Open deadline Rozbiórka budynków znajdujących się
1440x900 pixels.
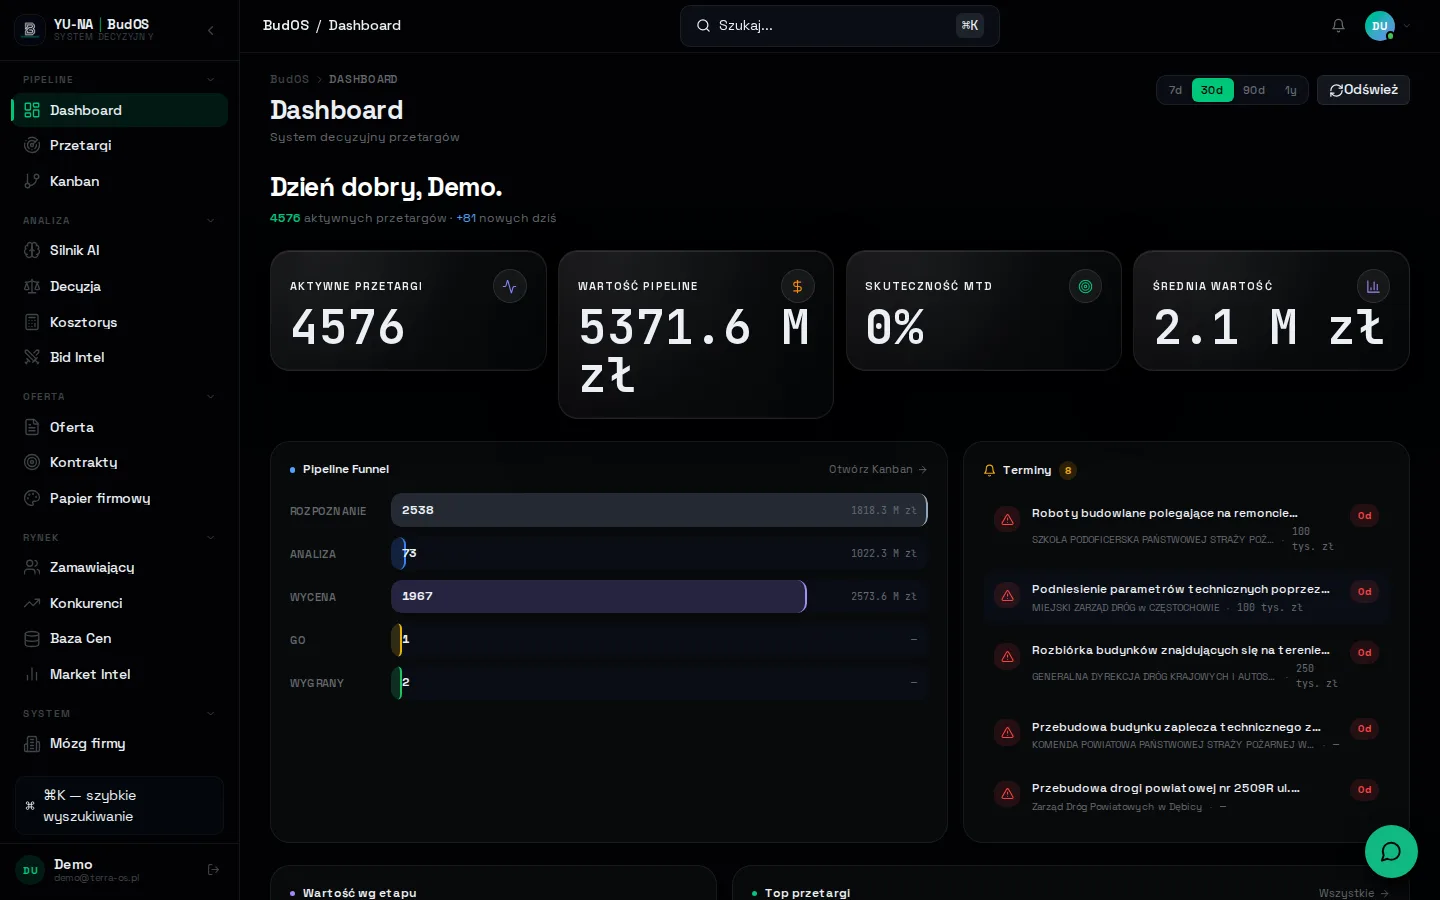coord(1186,666)
